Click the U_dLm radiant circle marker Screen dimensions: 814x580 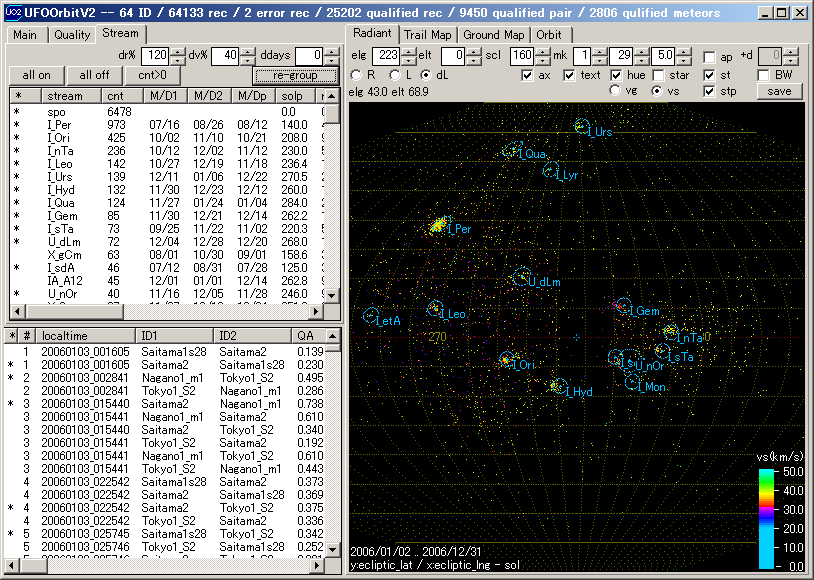(x=521, y=277)
